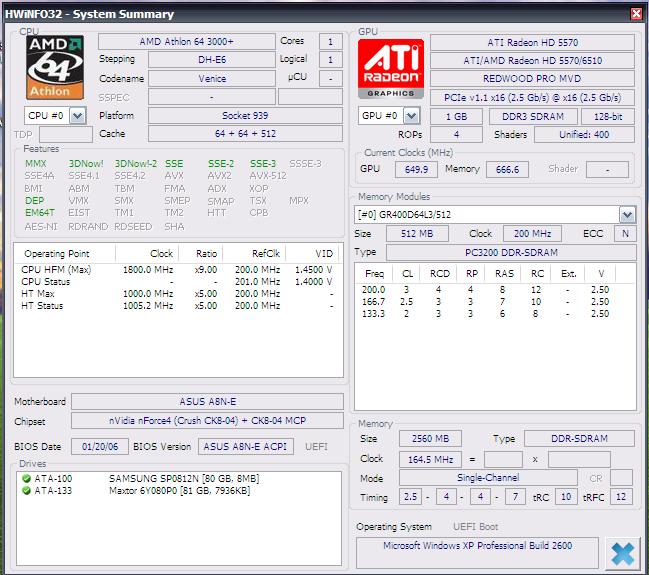Click the DDR3 SDRAM memory type field

point(533,117)
